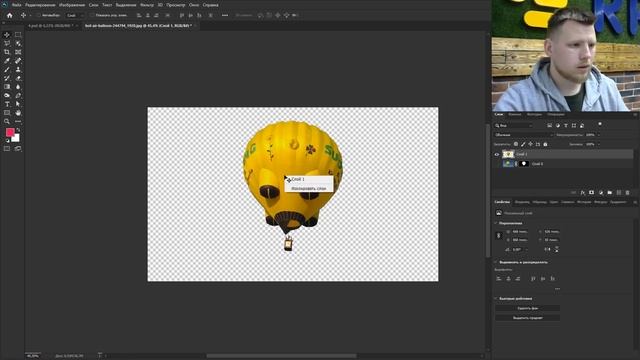The image size is (640, 360).
Task: Create new adjustment layer icon
Action: (x=601, y=193)
